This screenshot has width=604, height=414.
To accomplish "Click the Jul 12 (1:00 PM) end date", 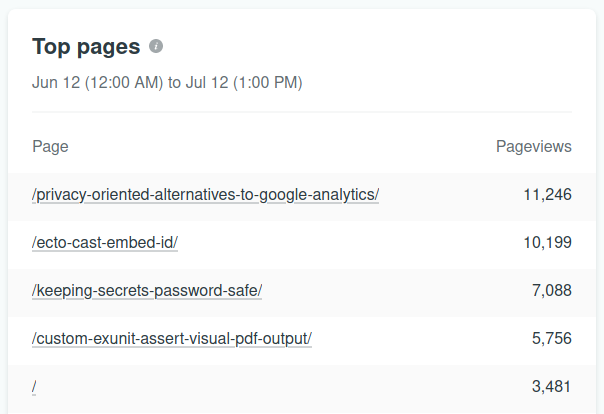I will 244,82.
